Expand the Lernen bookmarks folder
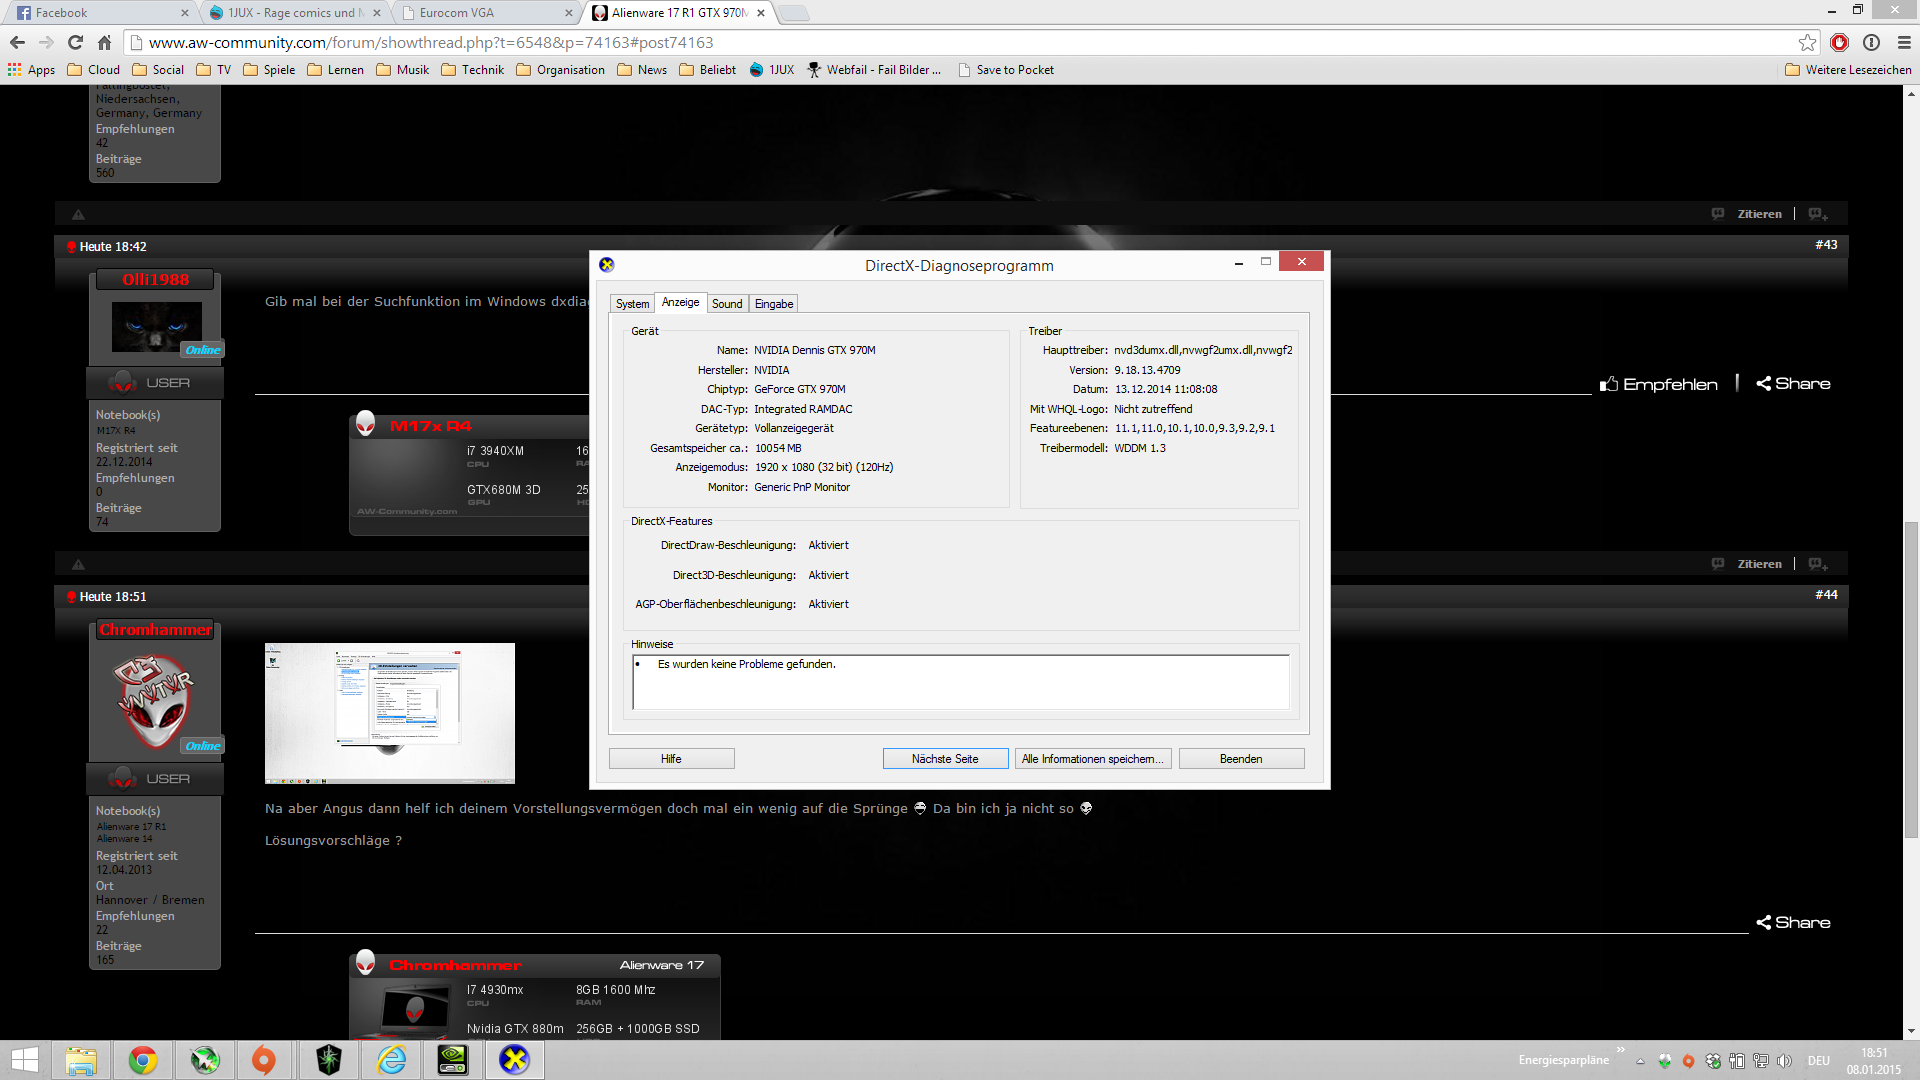The image size is (1920, 1080). 335,70
